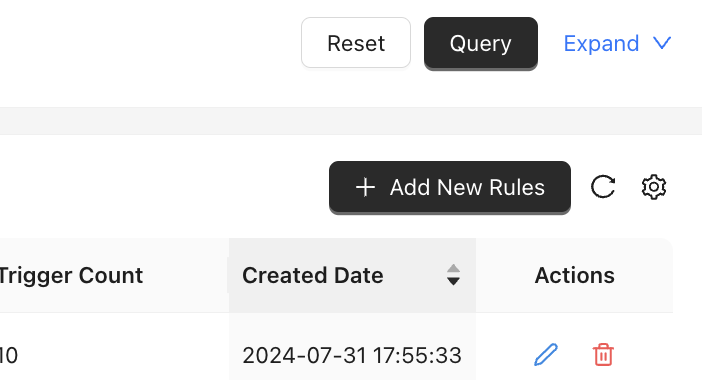The height and width of the screenshot is (380, 702).
Task: Click the plus icon in Add New Rules
Action: point(365,187)
